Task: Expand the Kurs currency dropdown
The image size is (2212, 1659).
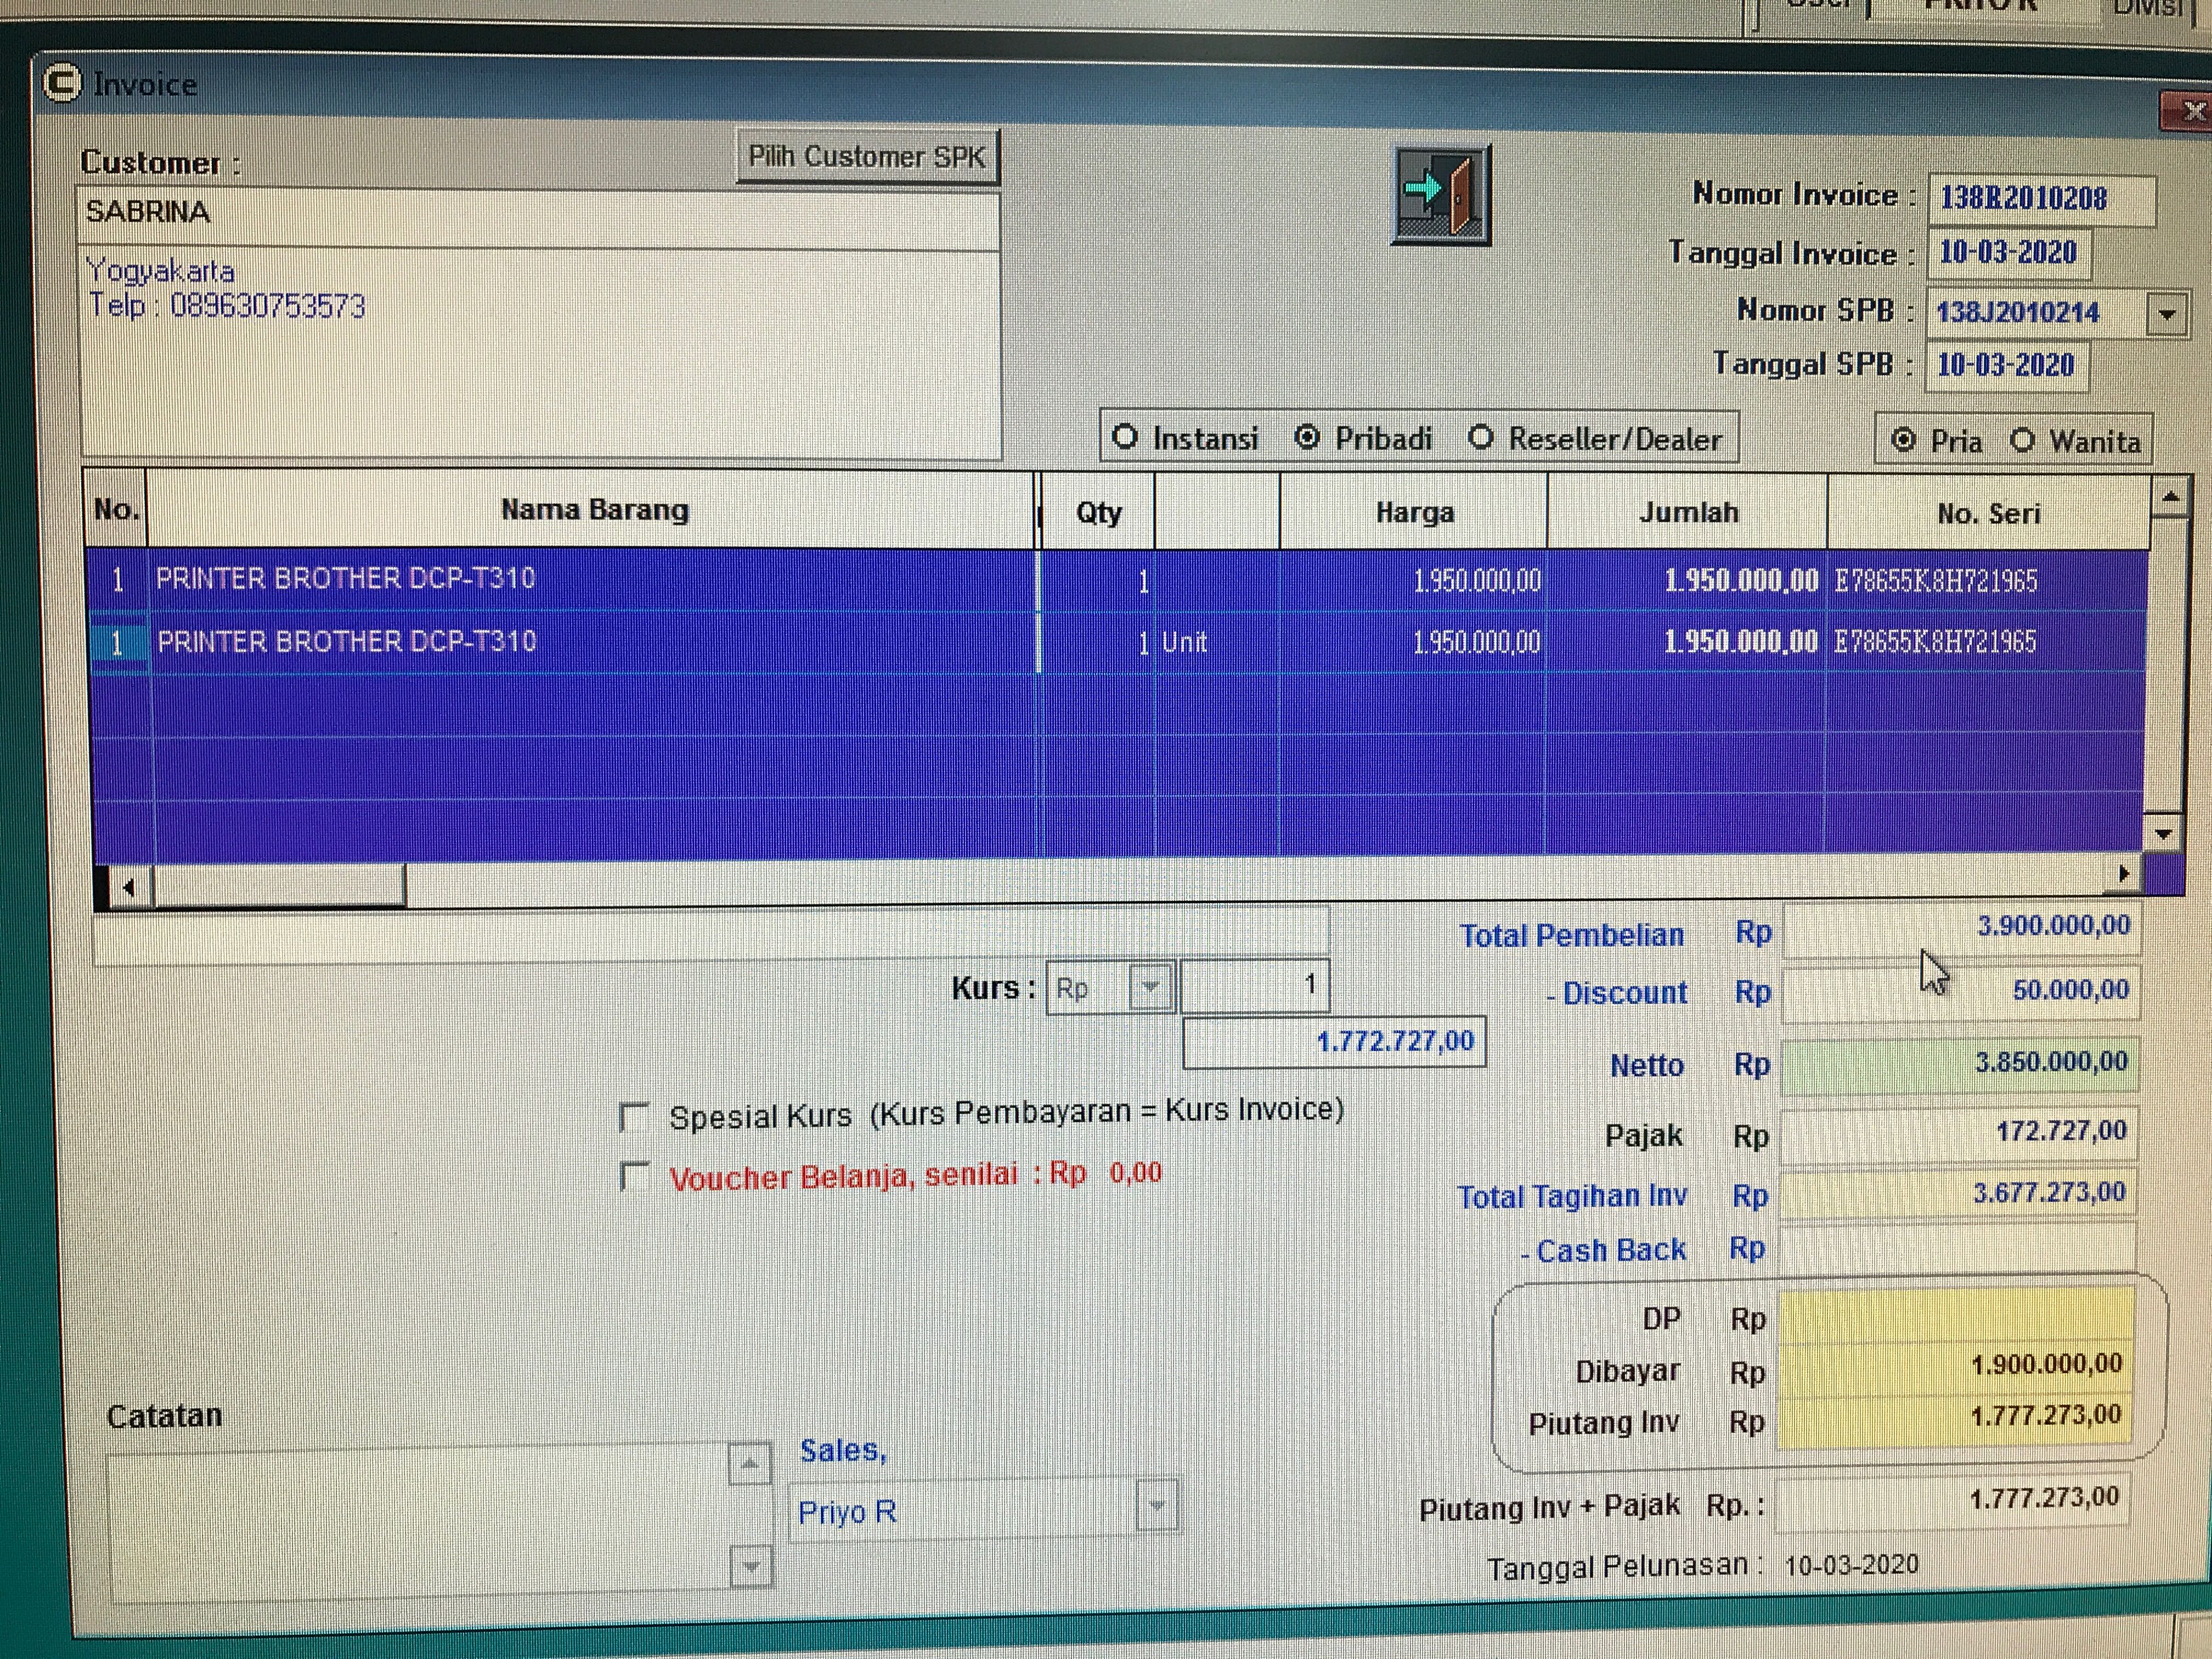Action: (x=1150, y=987)
